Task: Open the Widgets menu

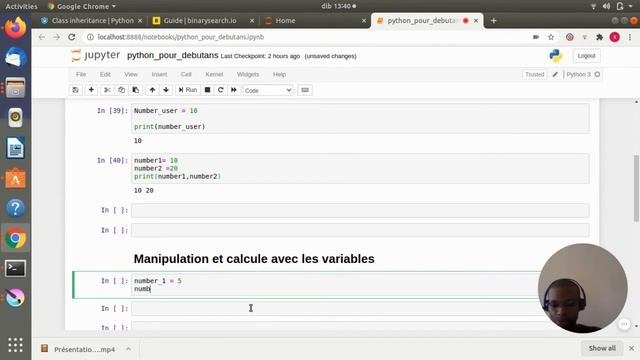Action: pyautogui.click(x=248, y=74)
